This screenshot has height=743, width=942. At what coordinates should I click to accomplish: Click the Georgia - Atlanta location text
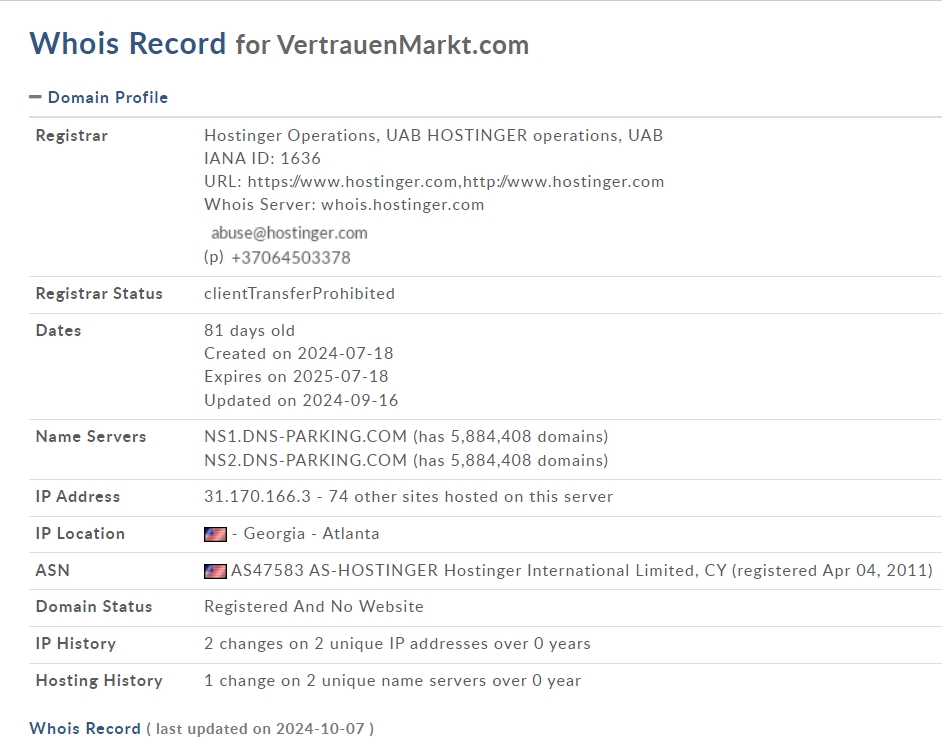[x=311, y=534]
